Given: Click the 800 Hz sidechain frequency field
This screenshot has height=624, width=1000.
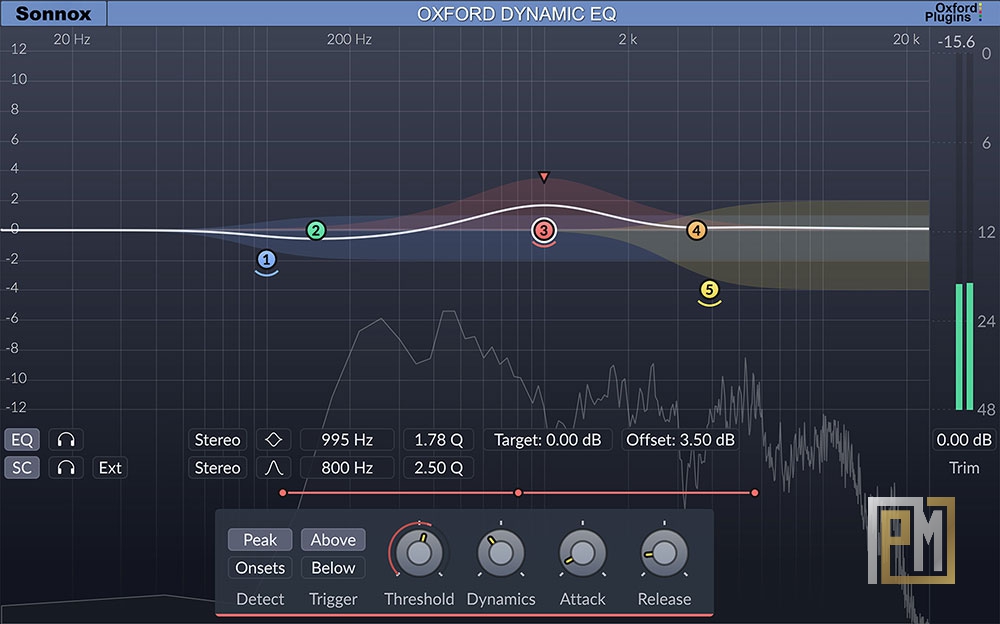Looking at the screenshot, I should point(347,468).
